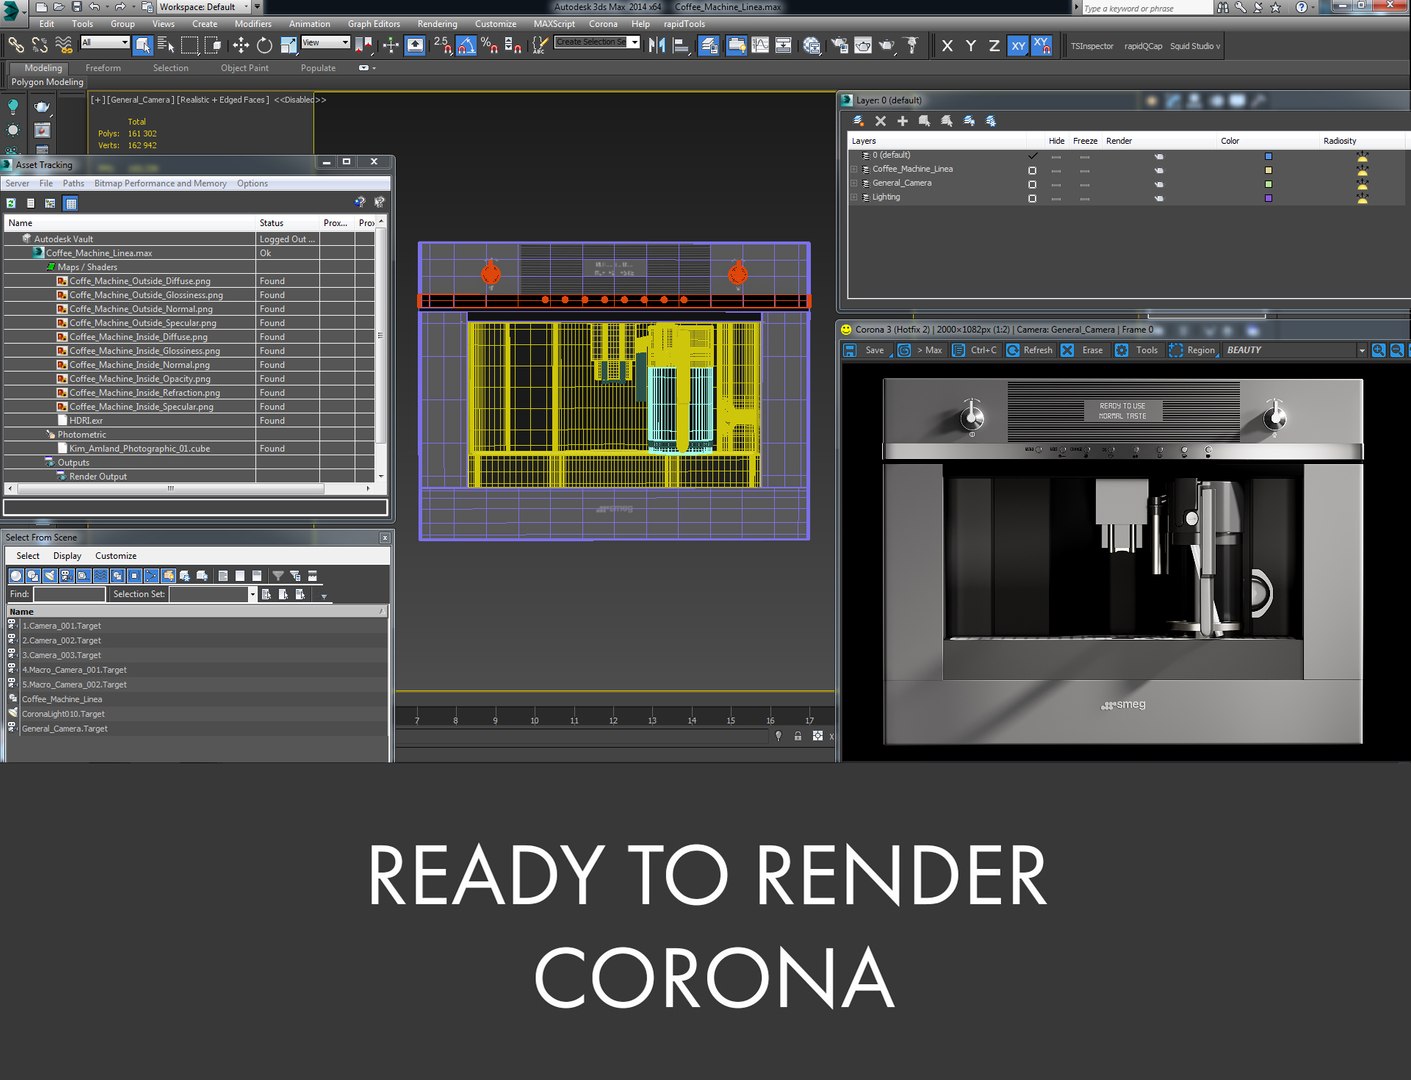1411x1080 pixels.
Task: Click Refresh icon in Asset Tracking toolbar
Action: (11, 203)
